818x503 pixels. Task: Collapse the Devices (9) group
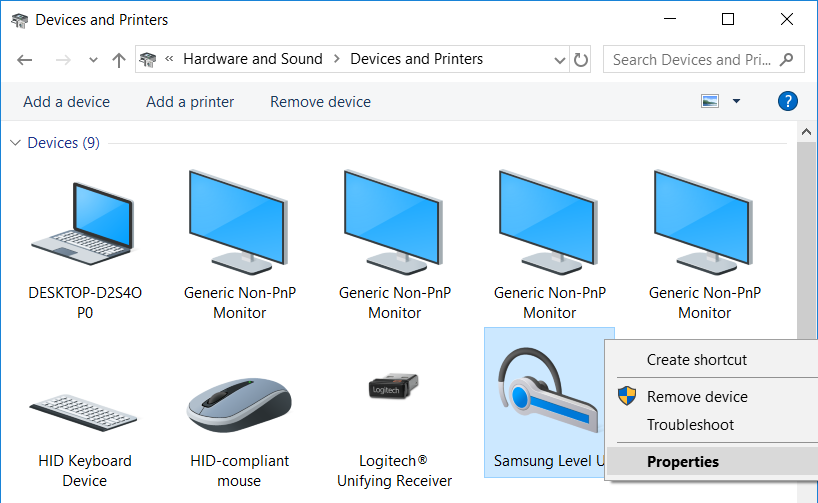click(x=15, y=142)
